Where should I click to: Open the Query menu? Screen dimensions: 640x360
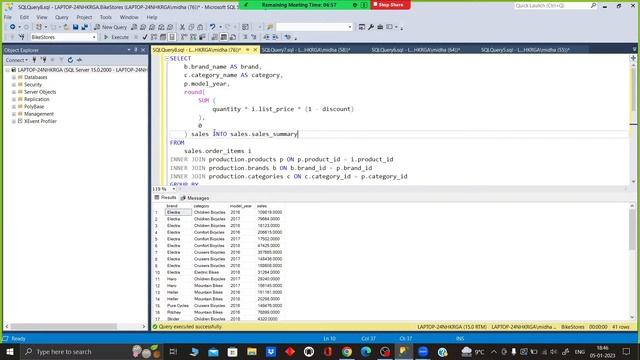(x=62, y=17)
